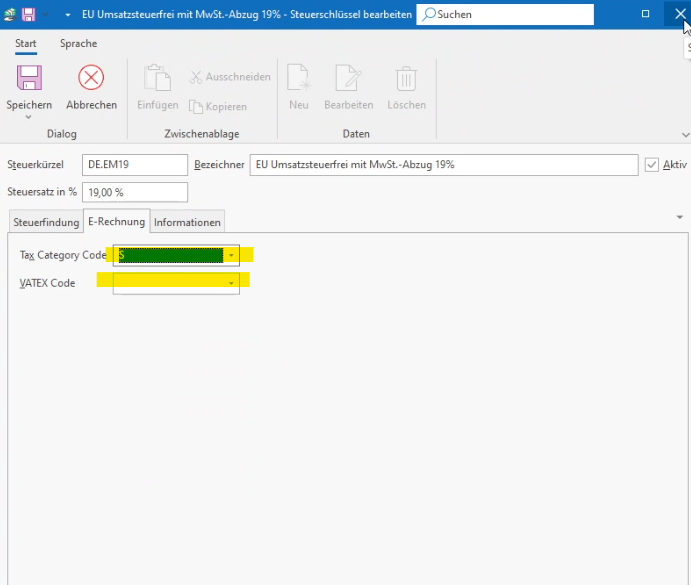Screen dimensions: 691x585
Task: Click the Suchen search box
Action: pos(505,15)
